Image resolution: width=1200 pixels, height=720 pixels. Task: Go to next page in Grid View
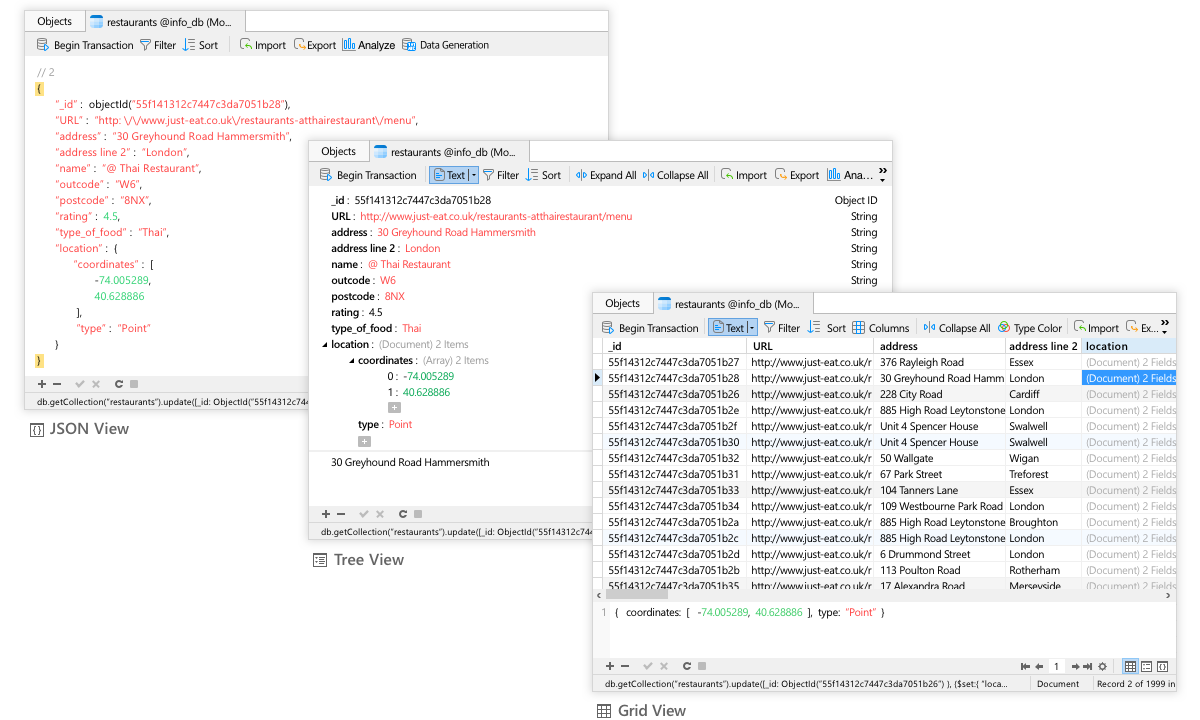coord(1075,666)
